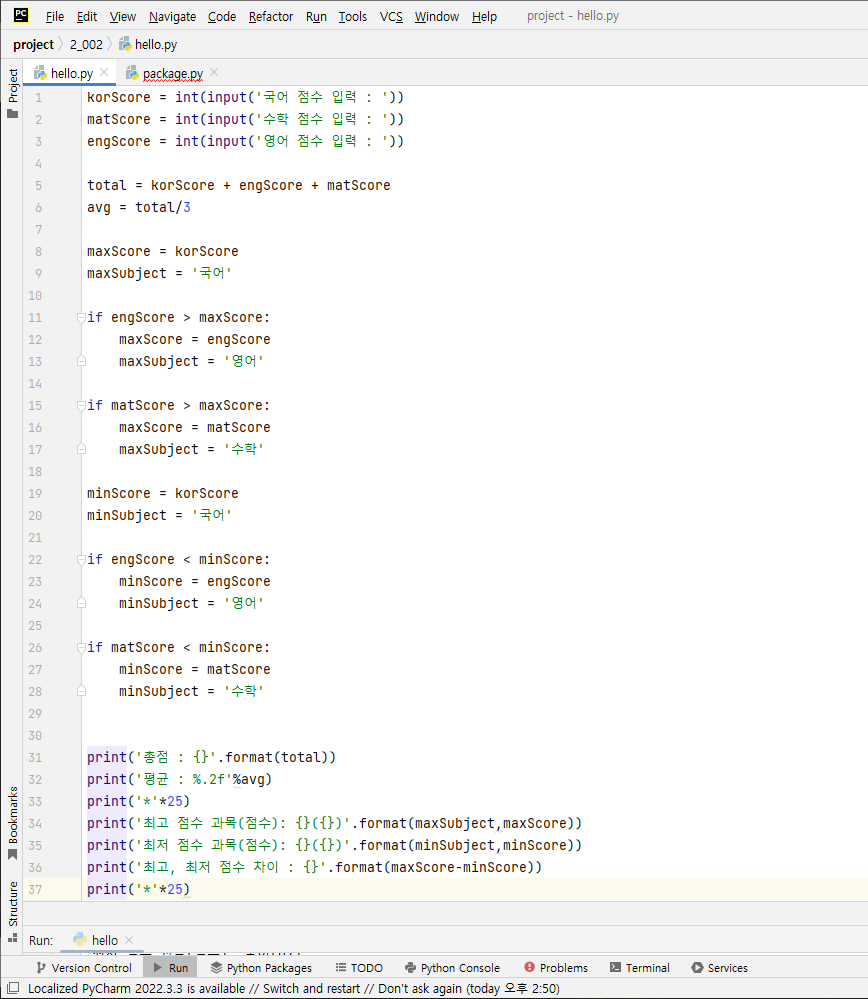
Task: Click the engScore input line
Action: 245,141
